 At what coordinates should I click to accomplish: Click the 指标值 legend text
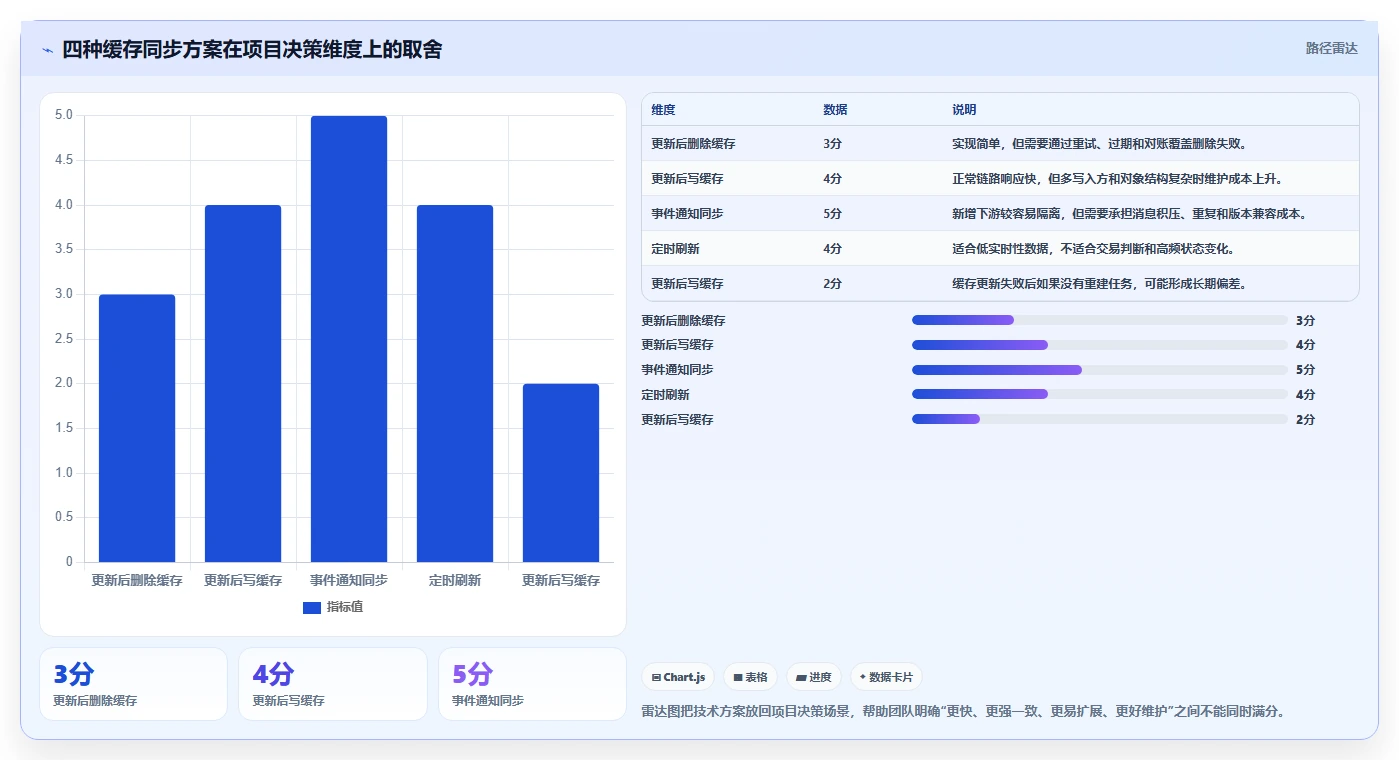click(345, 607)
